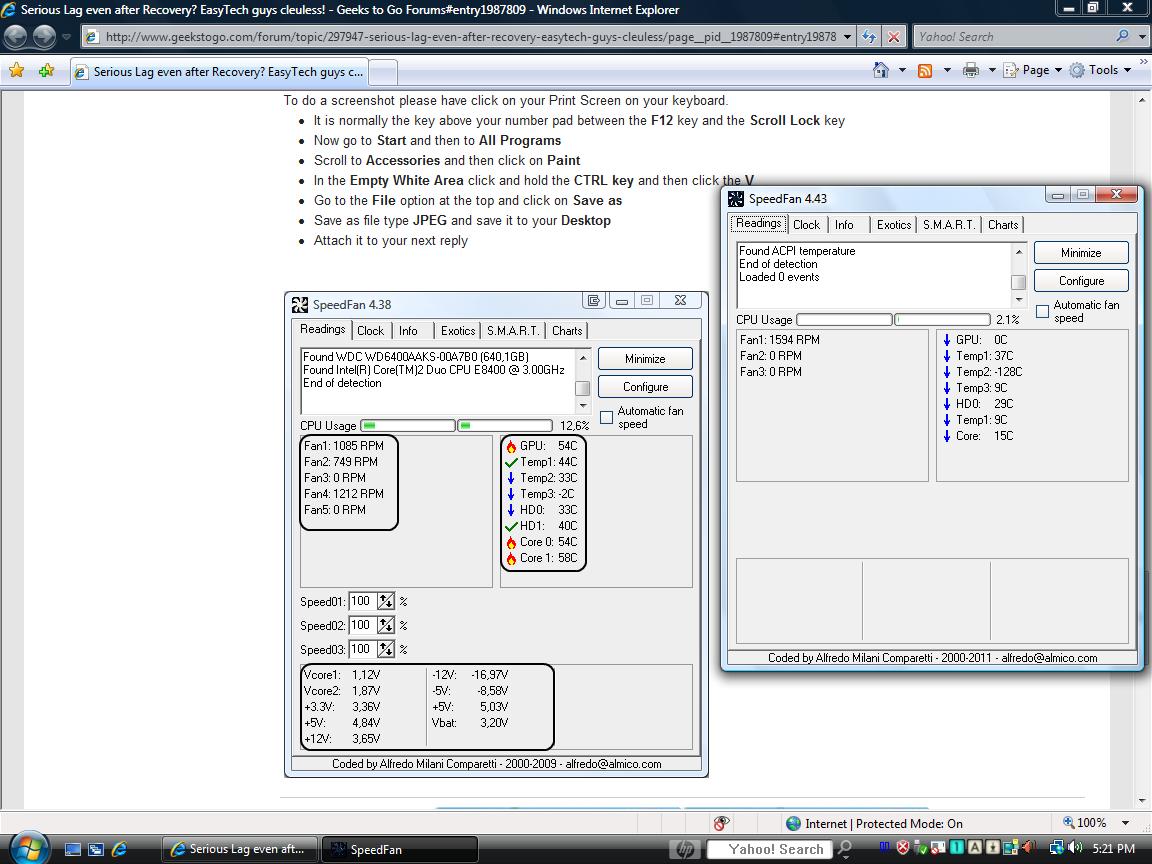Viewport: 1152px width, 864px height.
Task: Click the log scrollbar thumb in SpeedFan 4.43
Action: point(1018,282)
